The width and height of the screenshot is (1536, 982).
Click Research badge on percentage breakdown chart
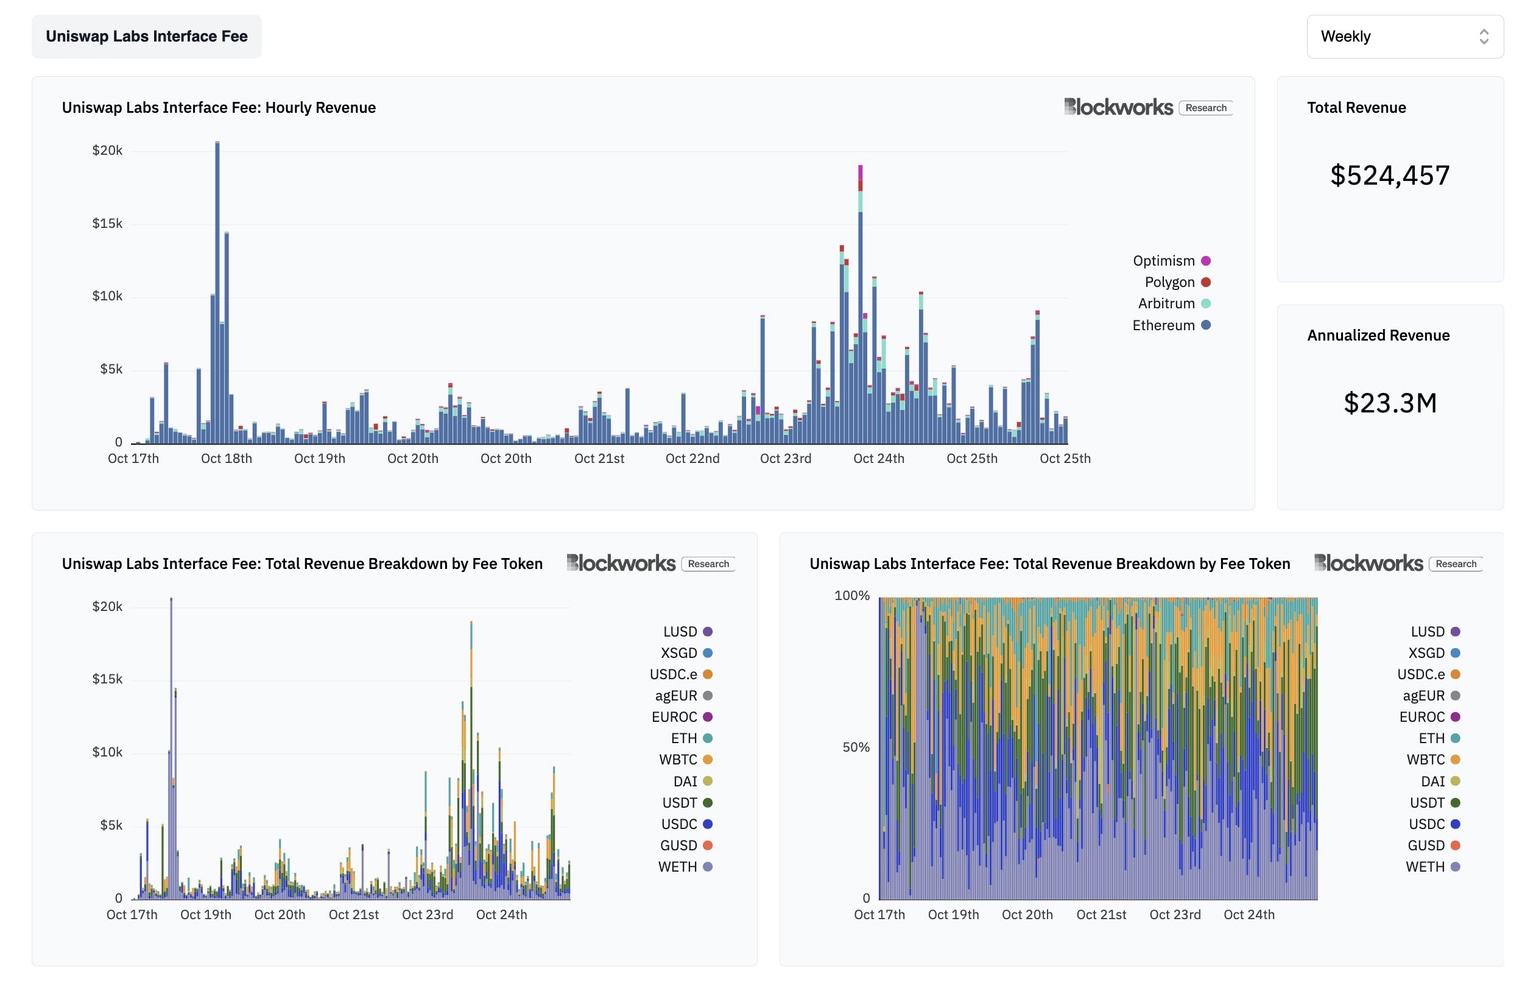[x=1456, y=564]
